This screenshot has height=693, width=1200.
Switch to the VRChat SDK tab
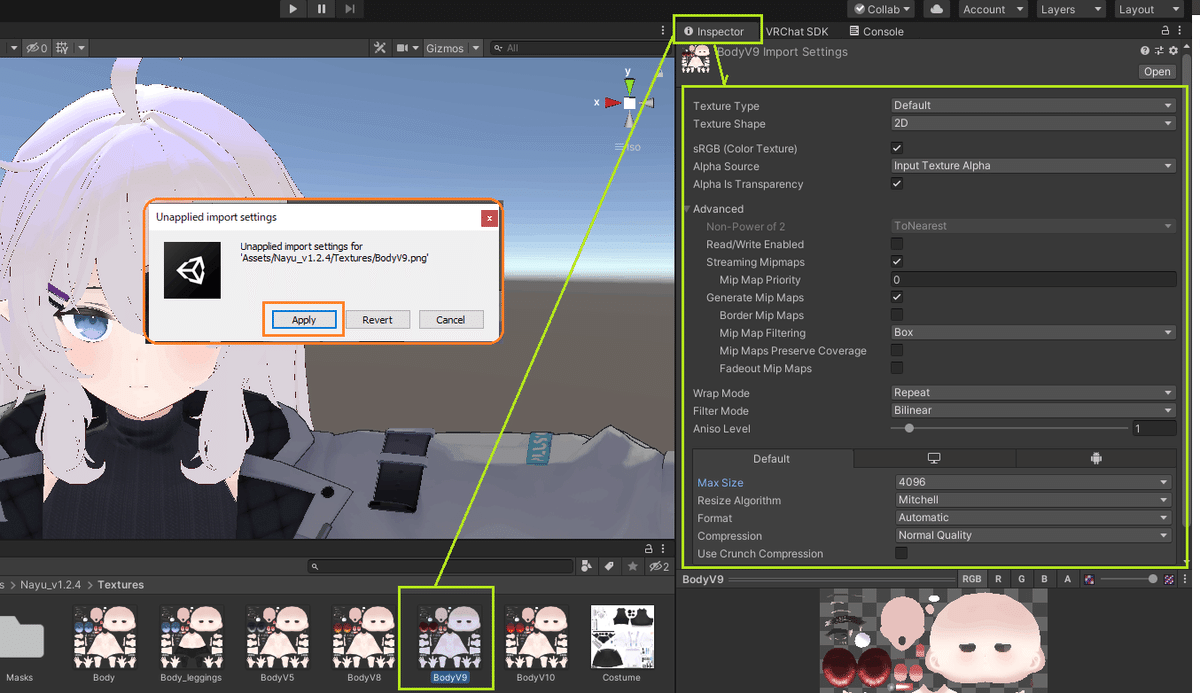[797, 31]
